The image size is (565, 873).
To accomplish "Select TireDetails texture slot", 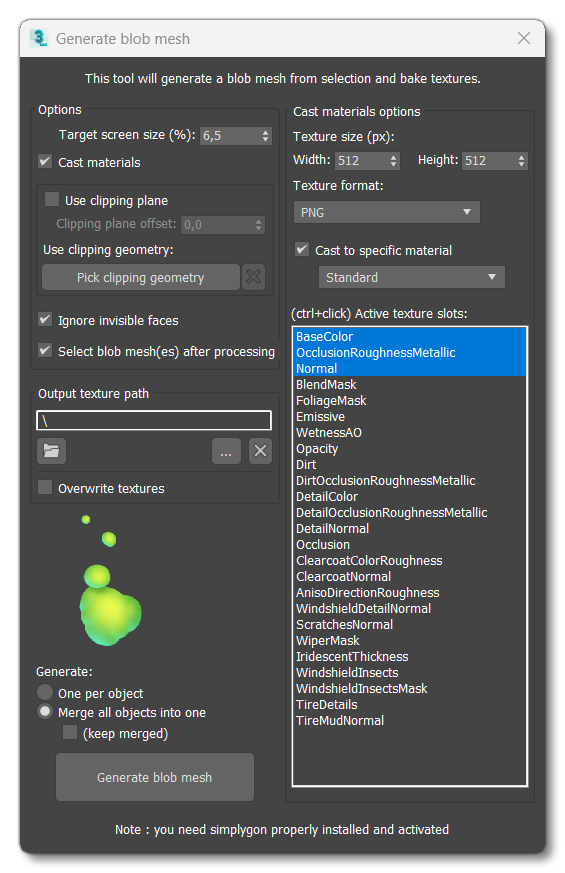I will tap(410, 704).
